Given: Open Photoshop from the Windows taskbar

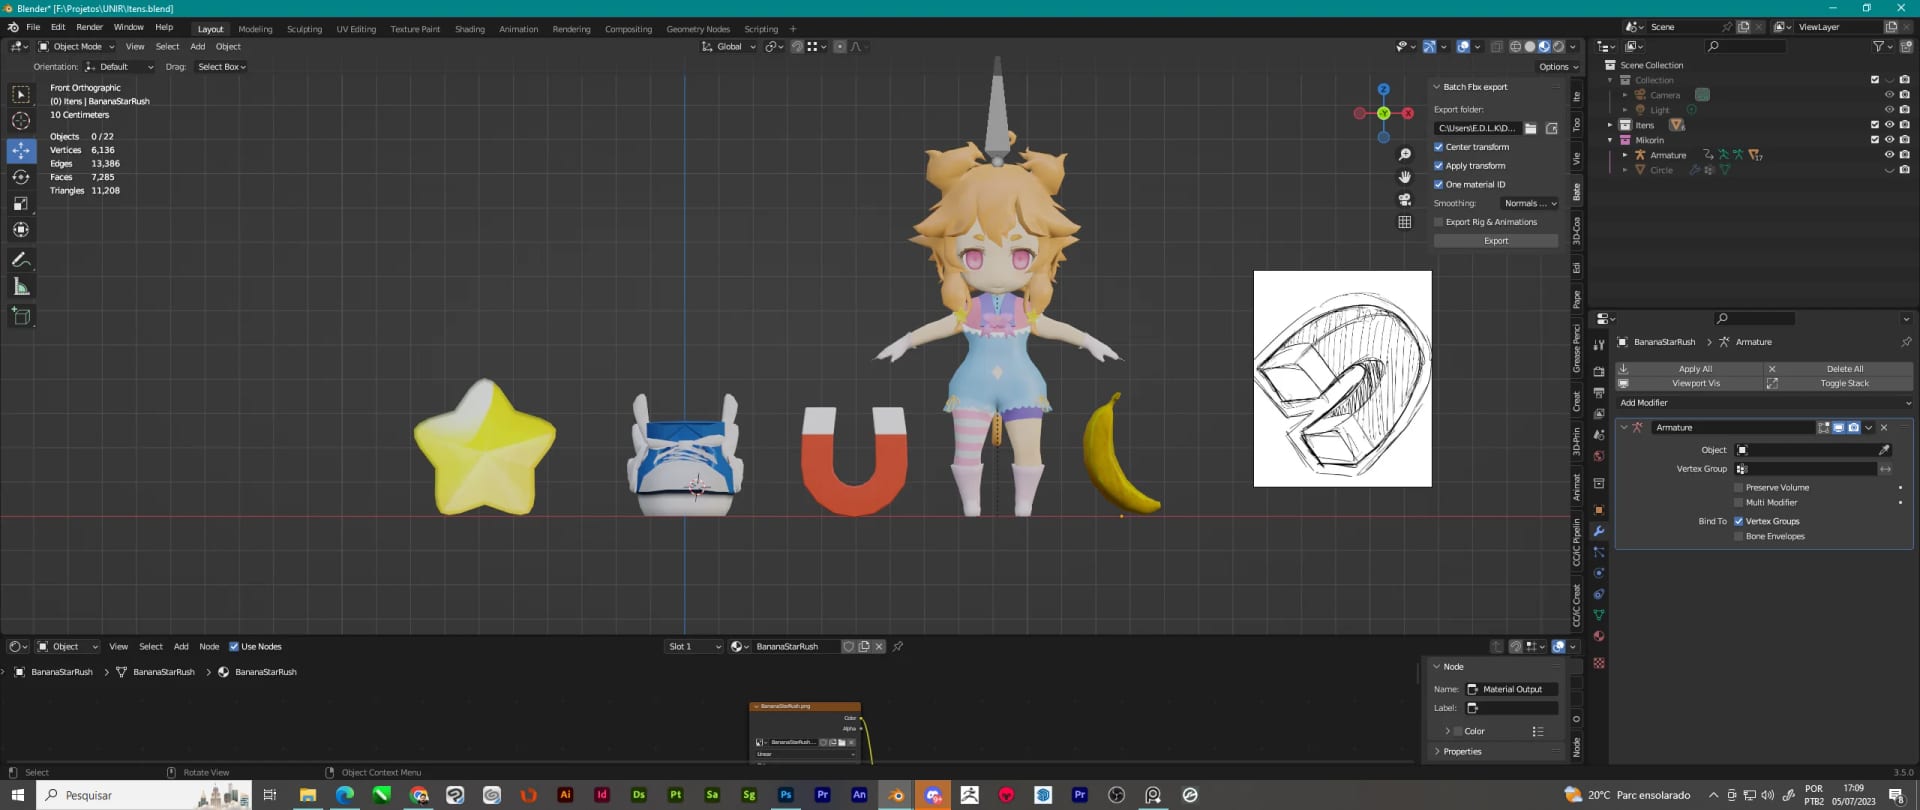Looking at the screenshot, I should point(786,795).
